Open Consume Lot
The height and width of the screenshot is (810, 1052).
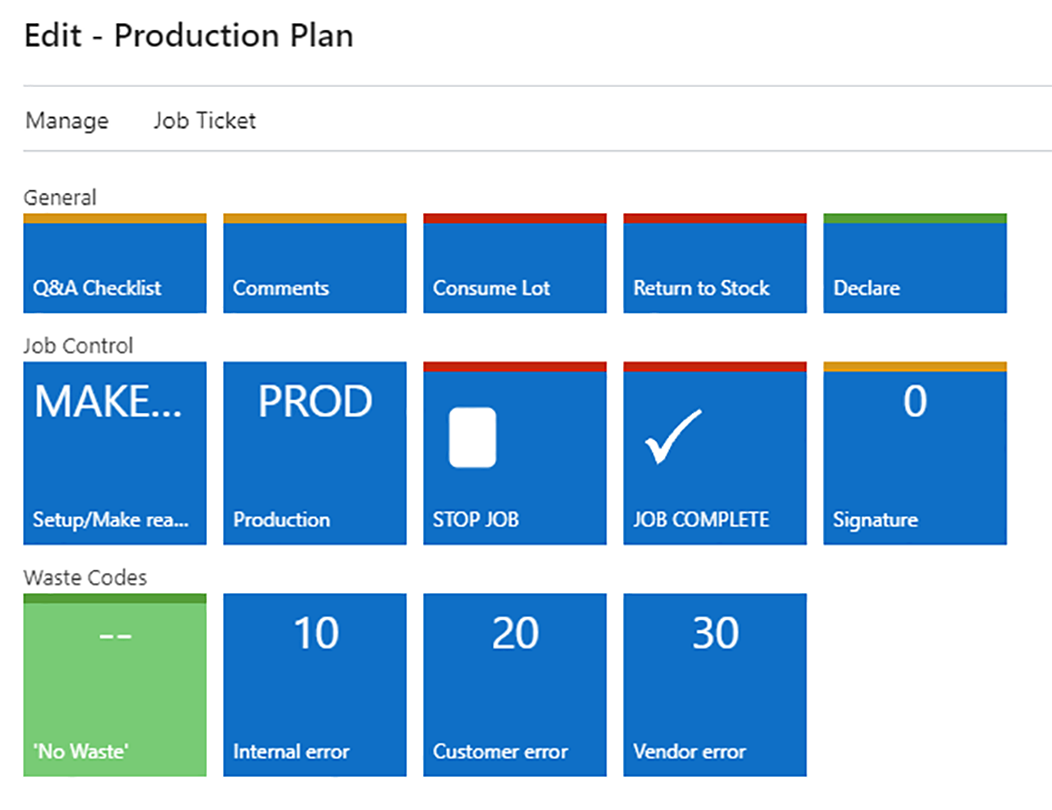pyautogui.click(x=514, y=262)
